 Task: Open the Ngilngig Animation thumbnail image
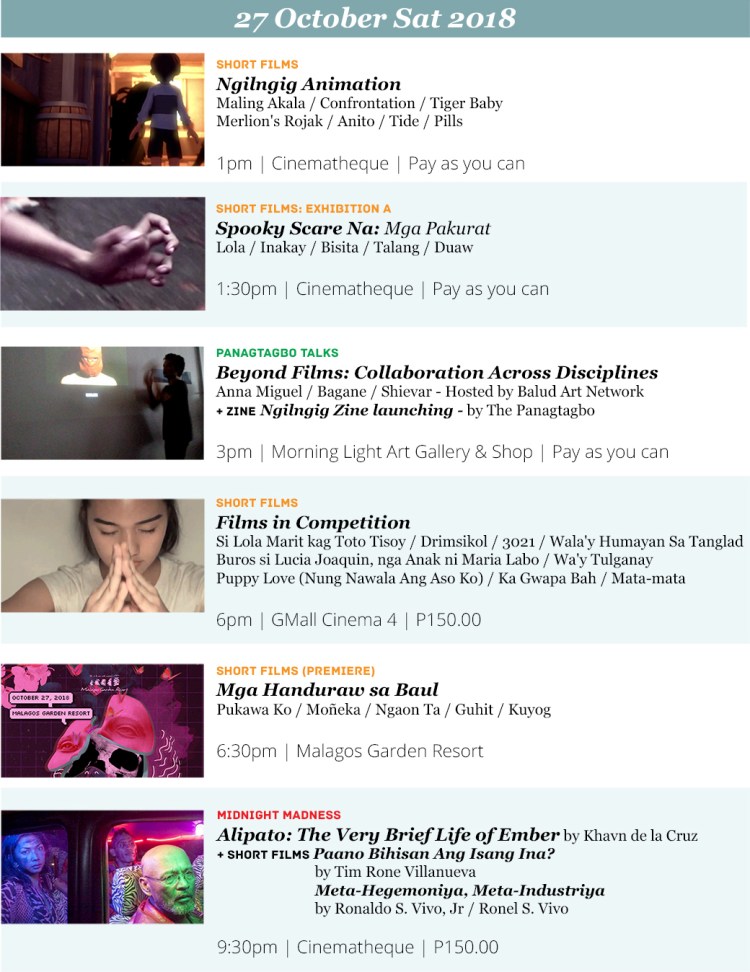(x=102, y=109)
